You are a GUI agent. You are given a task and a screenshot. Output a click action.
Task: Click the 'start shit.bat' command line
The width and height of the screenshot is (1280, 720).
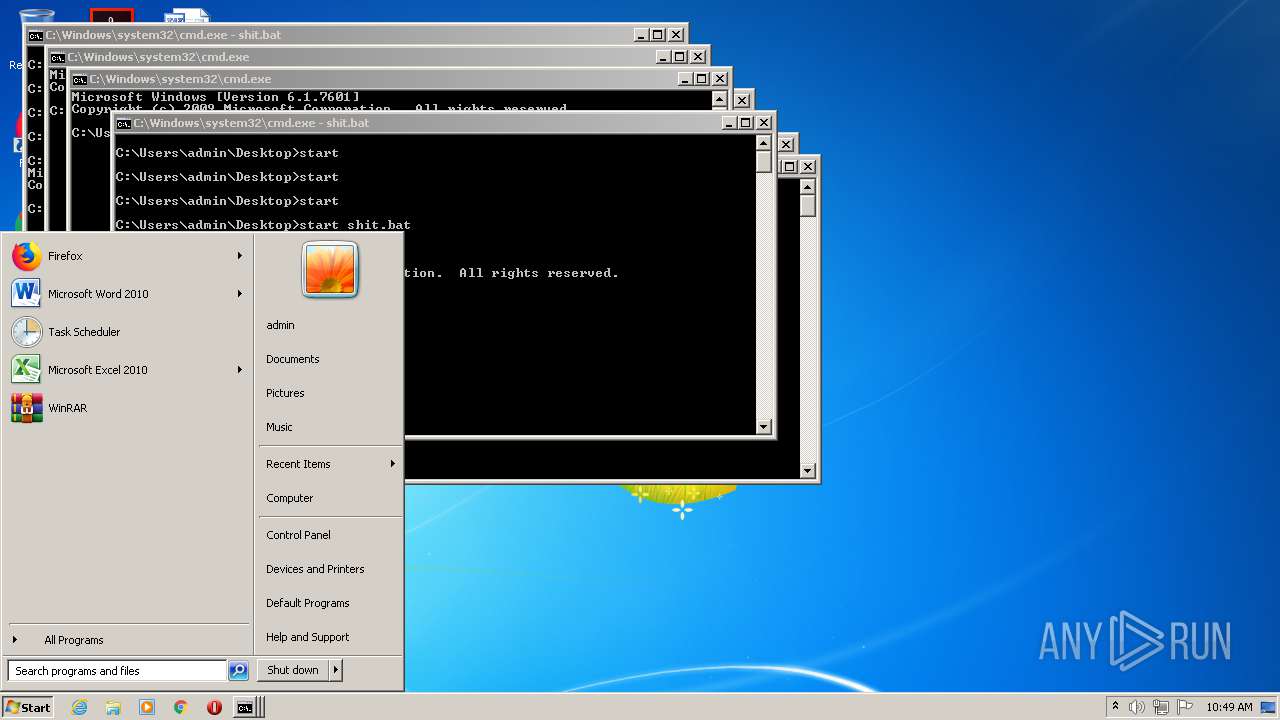263,225
